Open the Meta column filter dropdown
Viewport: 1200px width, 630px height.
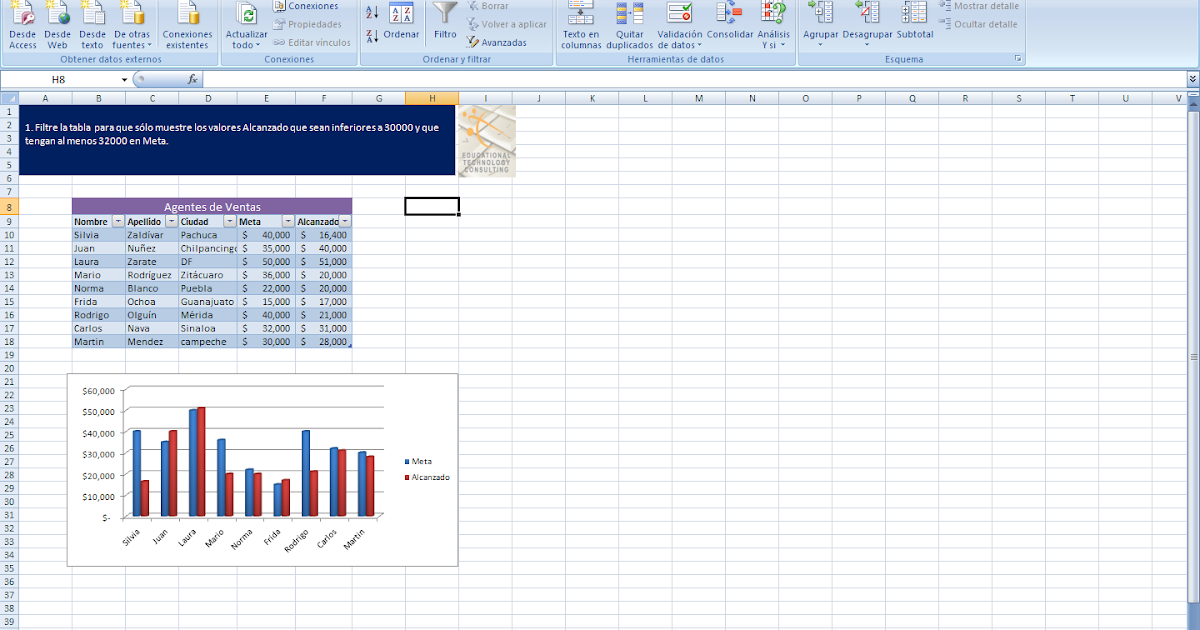pyautogui.click(x=288, y=221)
